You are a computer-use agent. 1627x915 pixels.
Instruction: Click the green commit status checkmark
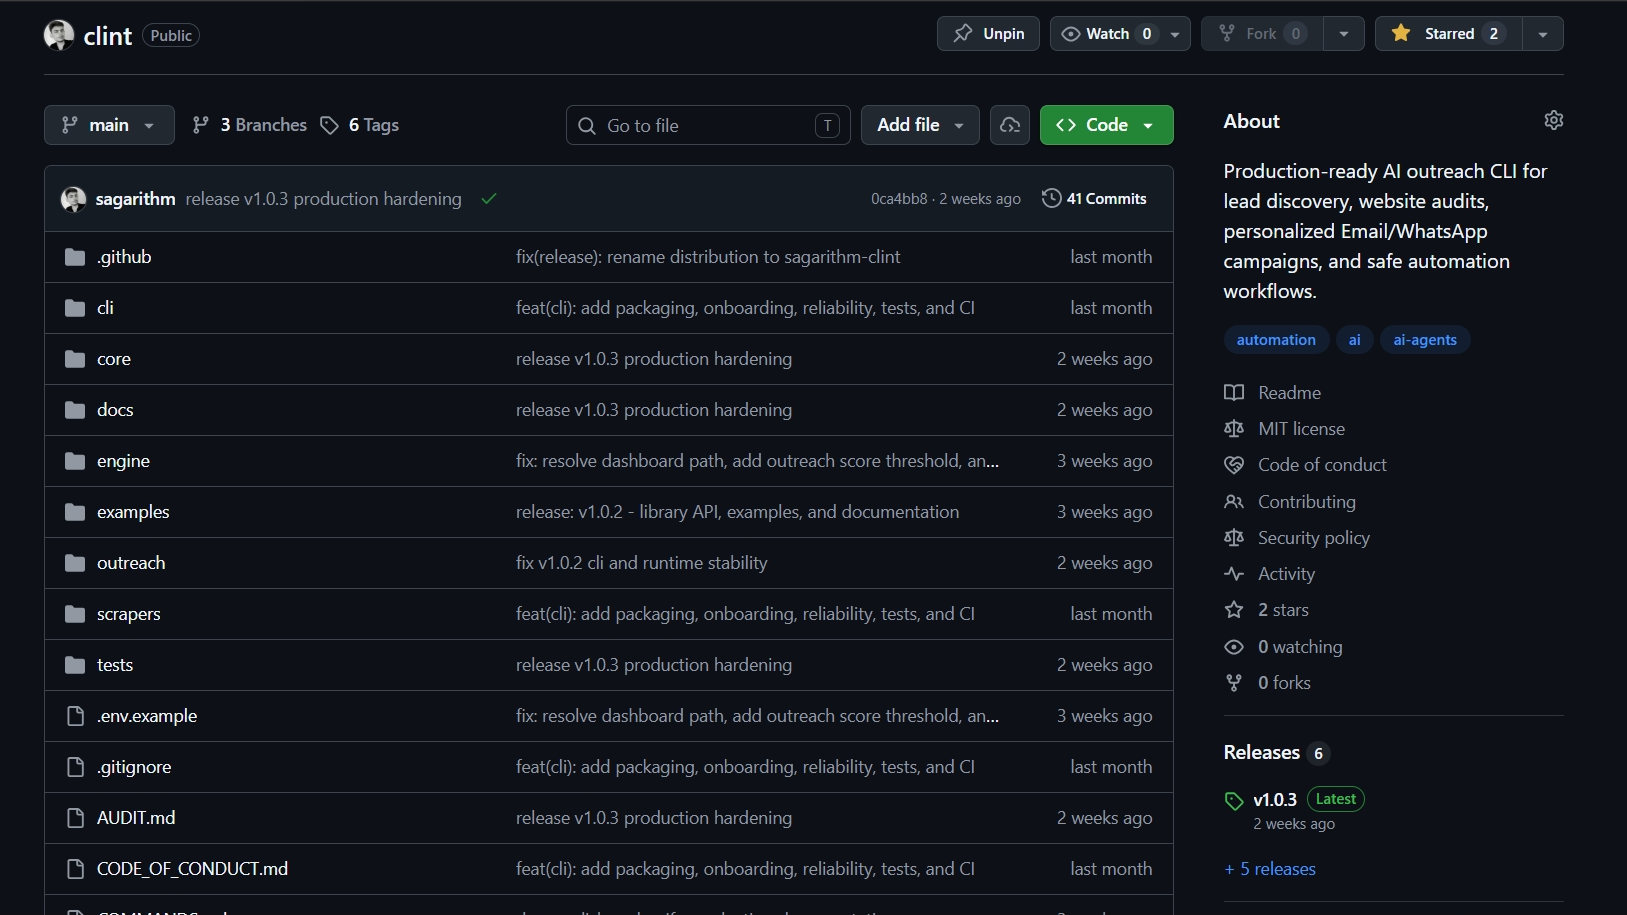pos(489,198)
